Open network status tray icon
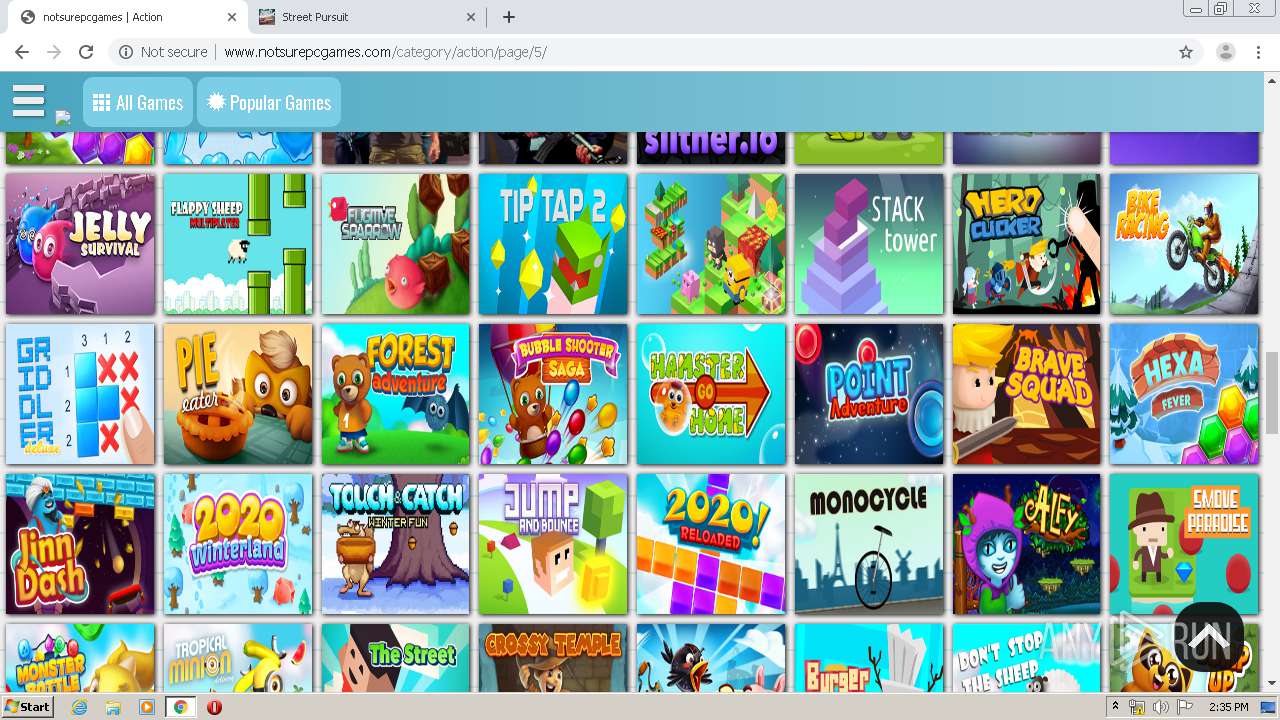1280x720 pixels. [x=1137, y=707]
